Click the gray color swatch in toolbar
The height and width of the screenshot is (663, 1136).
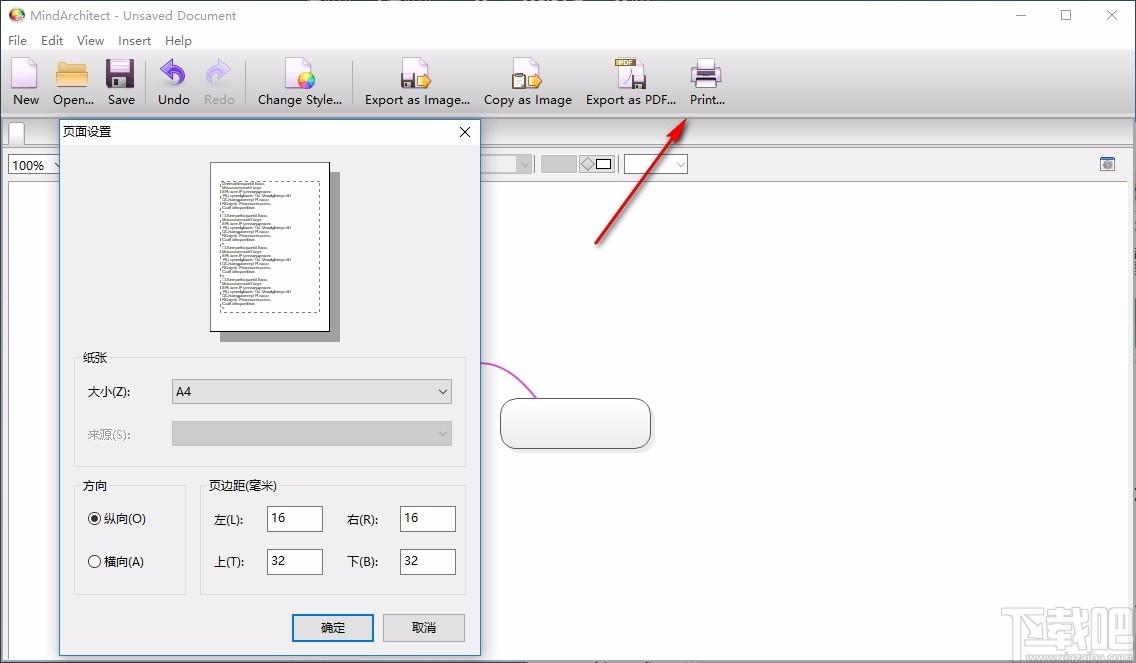[x=559, y=164]
